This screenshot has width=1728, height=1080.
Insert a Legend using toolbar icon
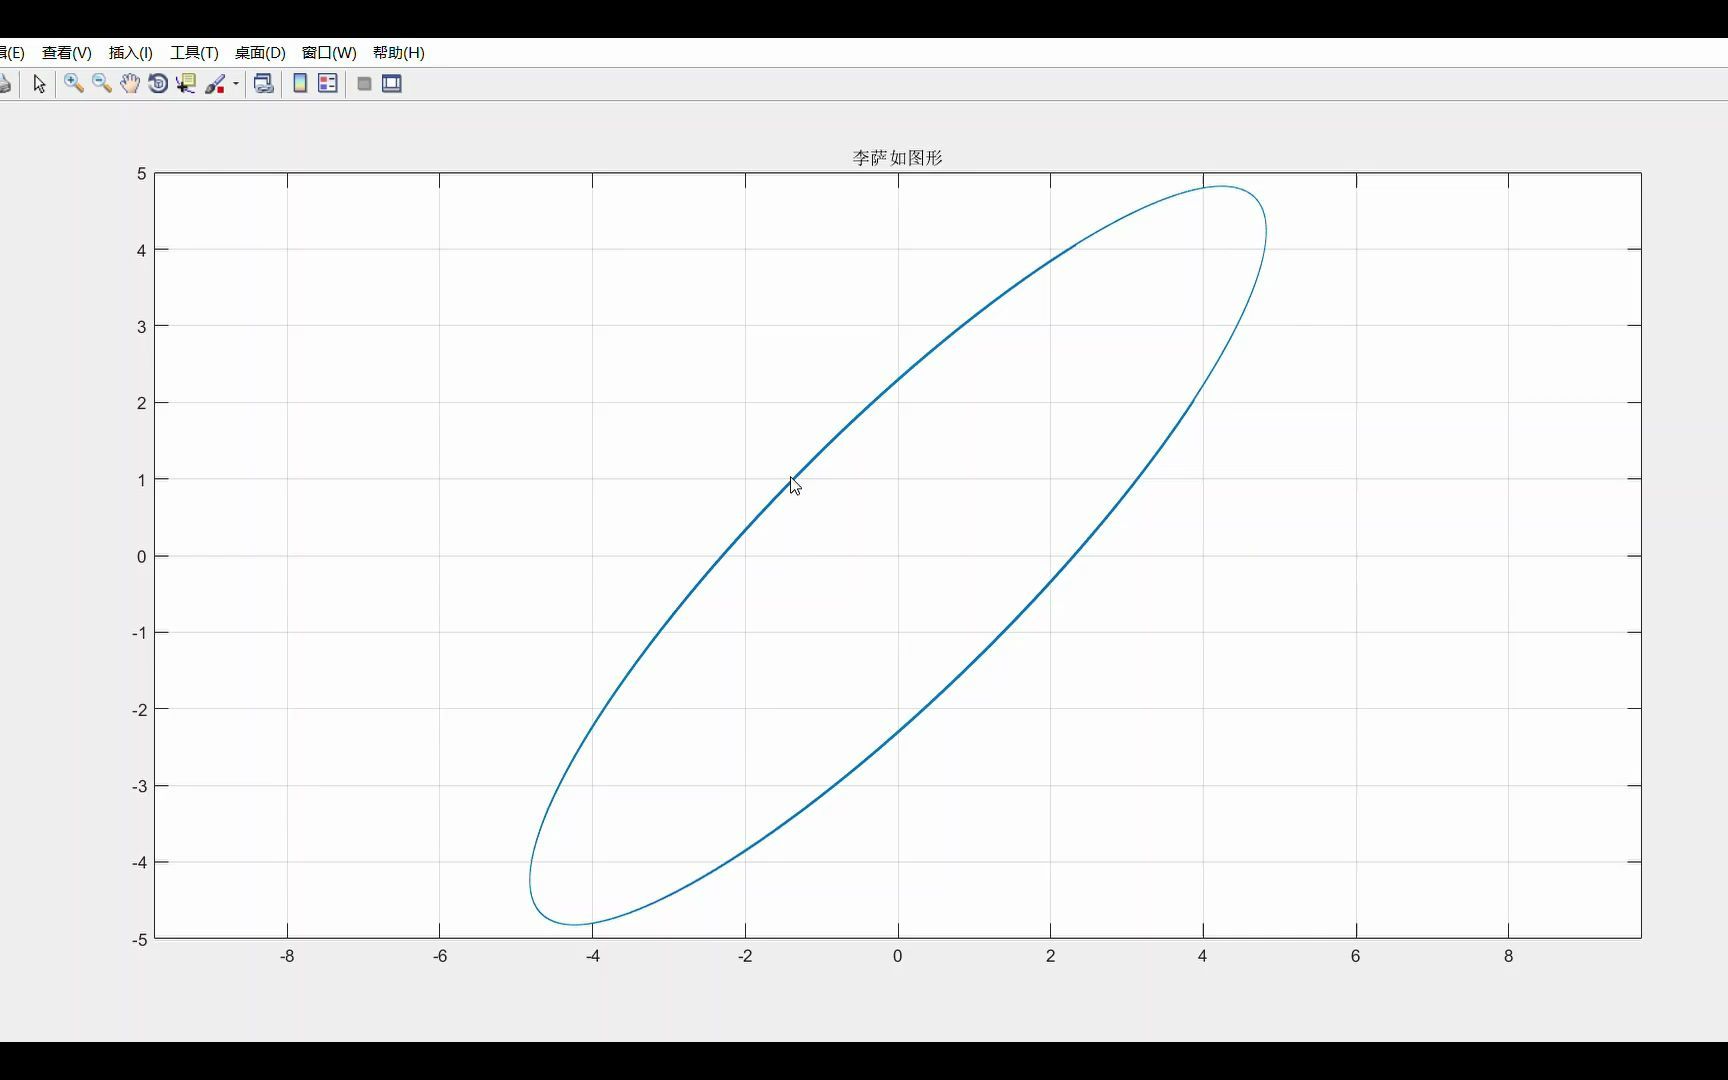pos(328,84)
